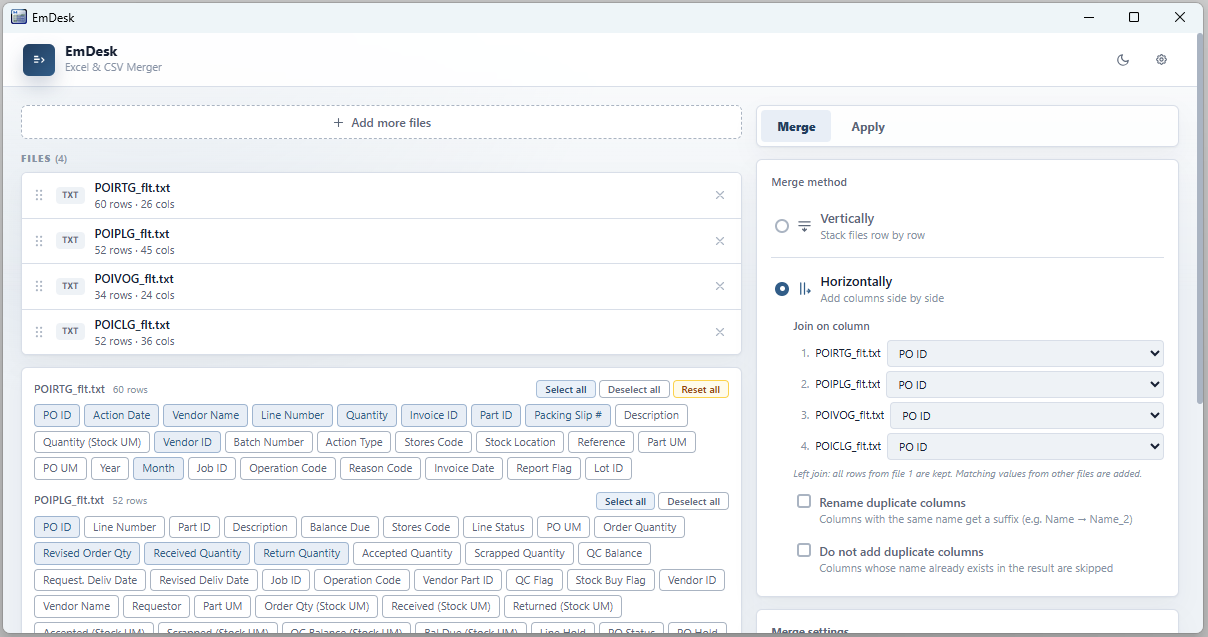This screenshot has height=637, width=1208.
Task: Toggle the Part ID chip in POIRTG
Action: [496, 415]
